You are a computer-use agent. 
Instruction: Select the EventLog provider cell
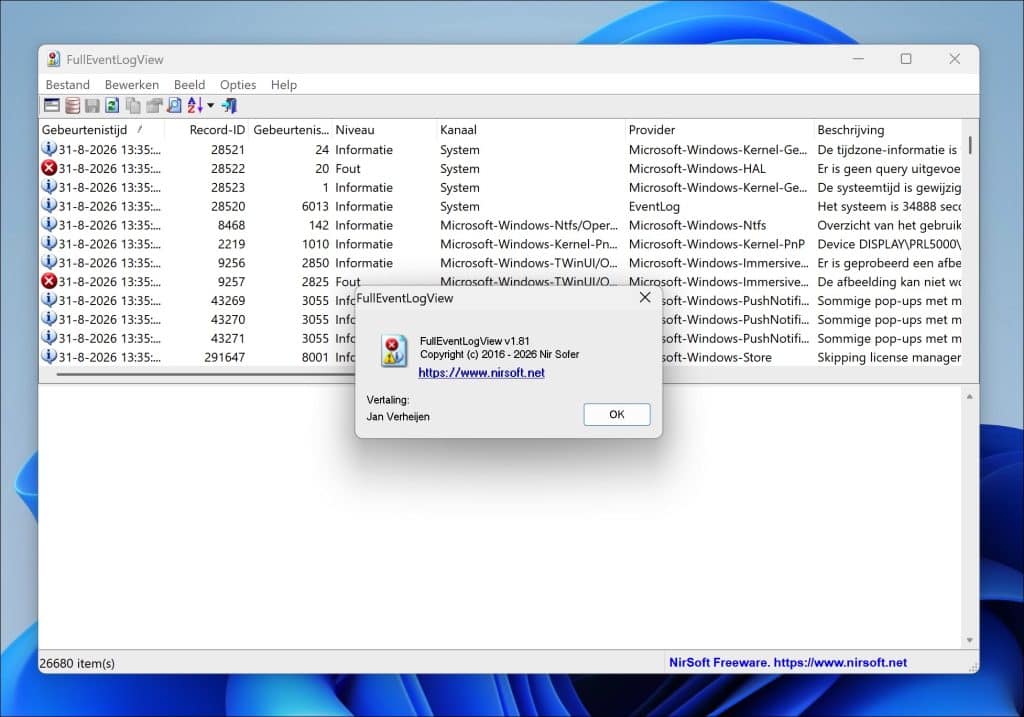tap(654, 206)
